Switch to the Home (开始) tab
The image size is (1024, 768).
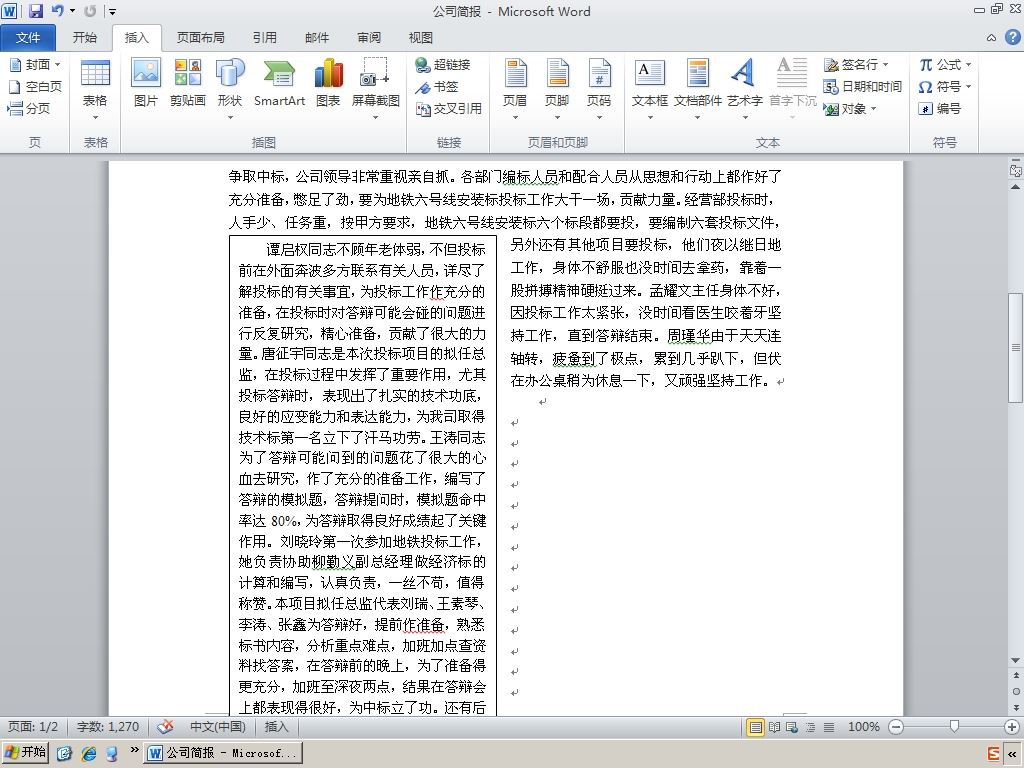tap(85, 38)
